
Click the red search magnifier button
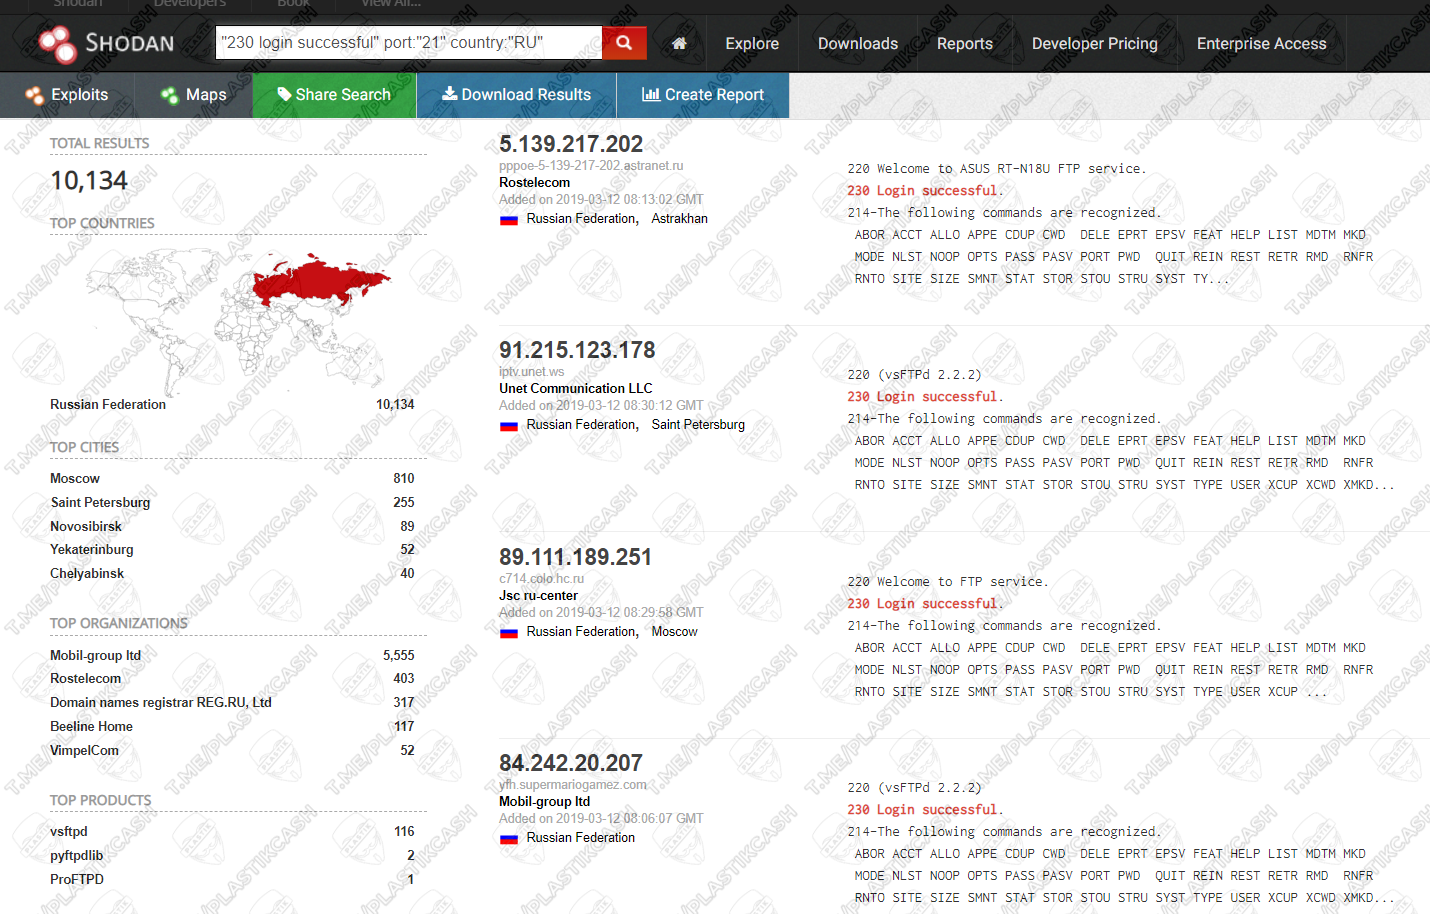pos(624,43)
